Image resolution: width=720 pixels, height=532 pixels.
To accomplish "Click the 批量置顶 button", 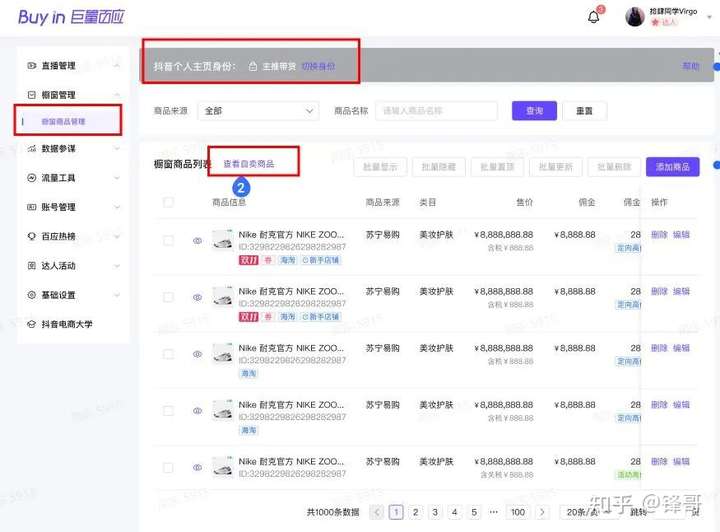I will [x=497, y=167].
